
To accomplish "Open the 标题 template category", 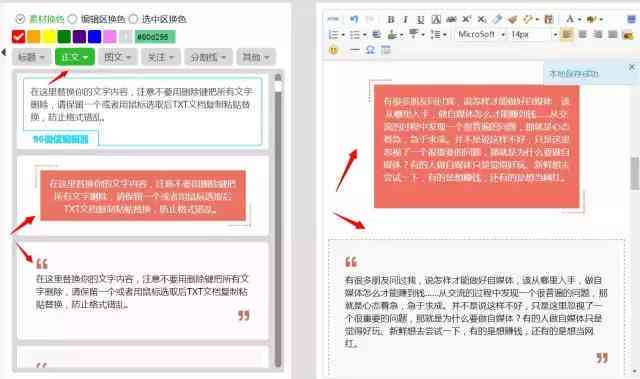I will click(31, 57).
